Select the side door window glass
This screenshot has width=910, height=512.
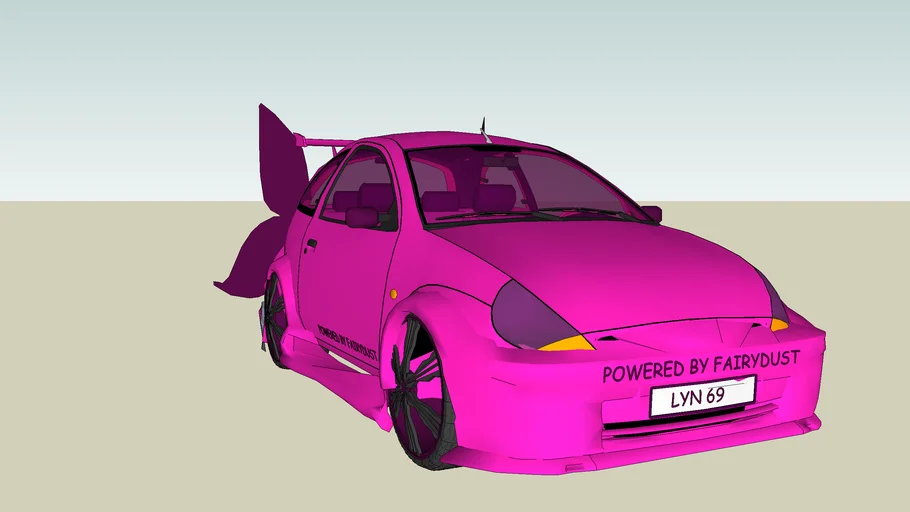point(358,186)
